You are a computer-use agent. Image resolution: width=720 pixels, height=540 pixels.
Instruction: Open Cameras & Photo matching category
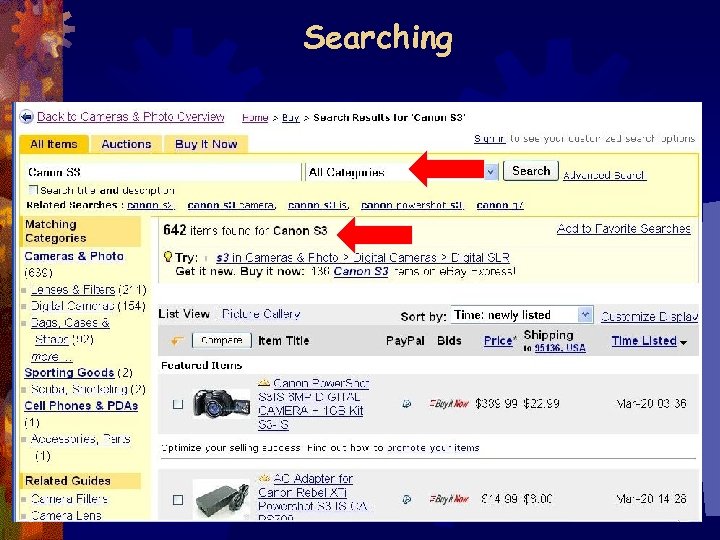coord(74,256)
